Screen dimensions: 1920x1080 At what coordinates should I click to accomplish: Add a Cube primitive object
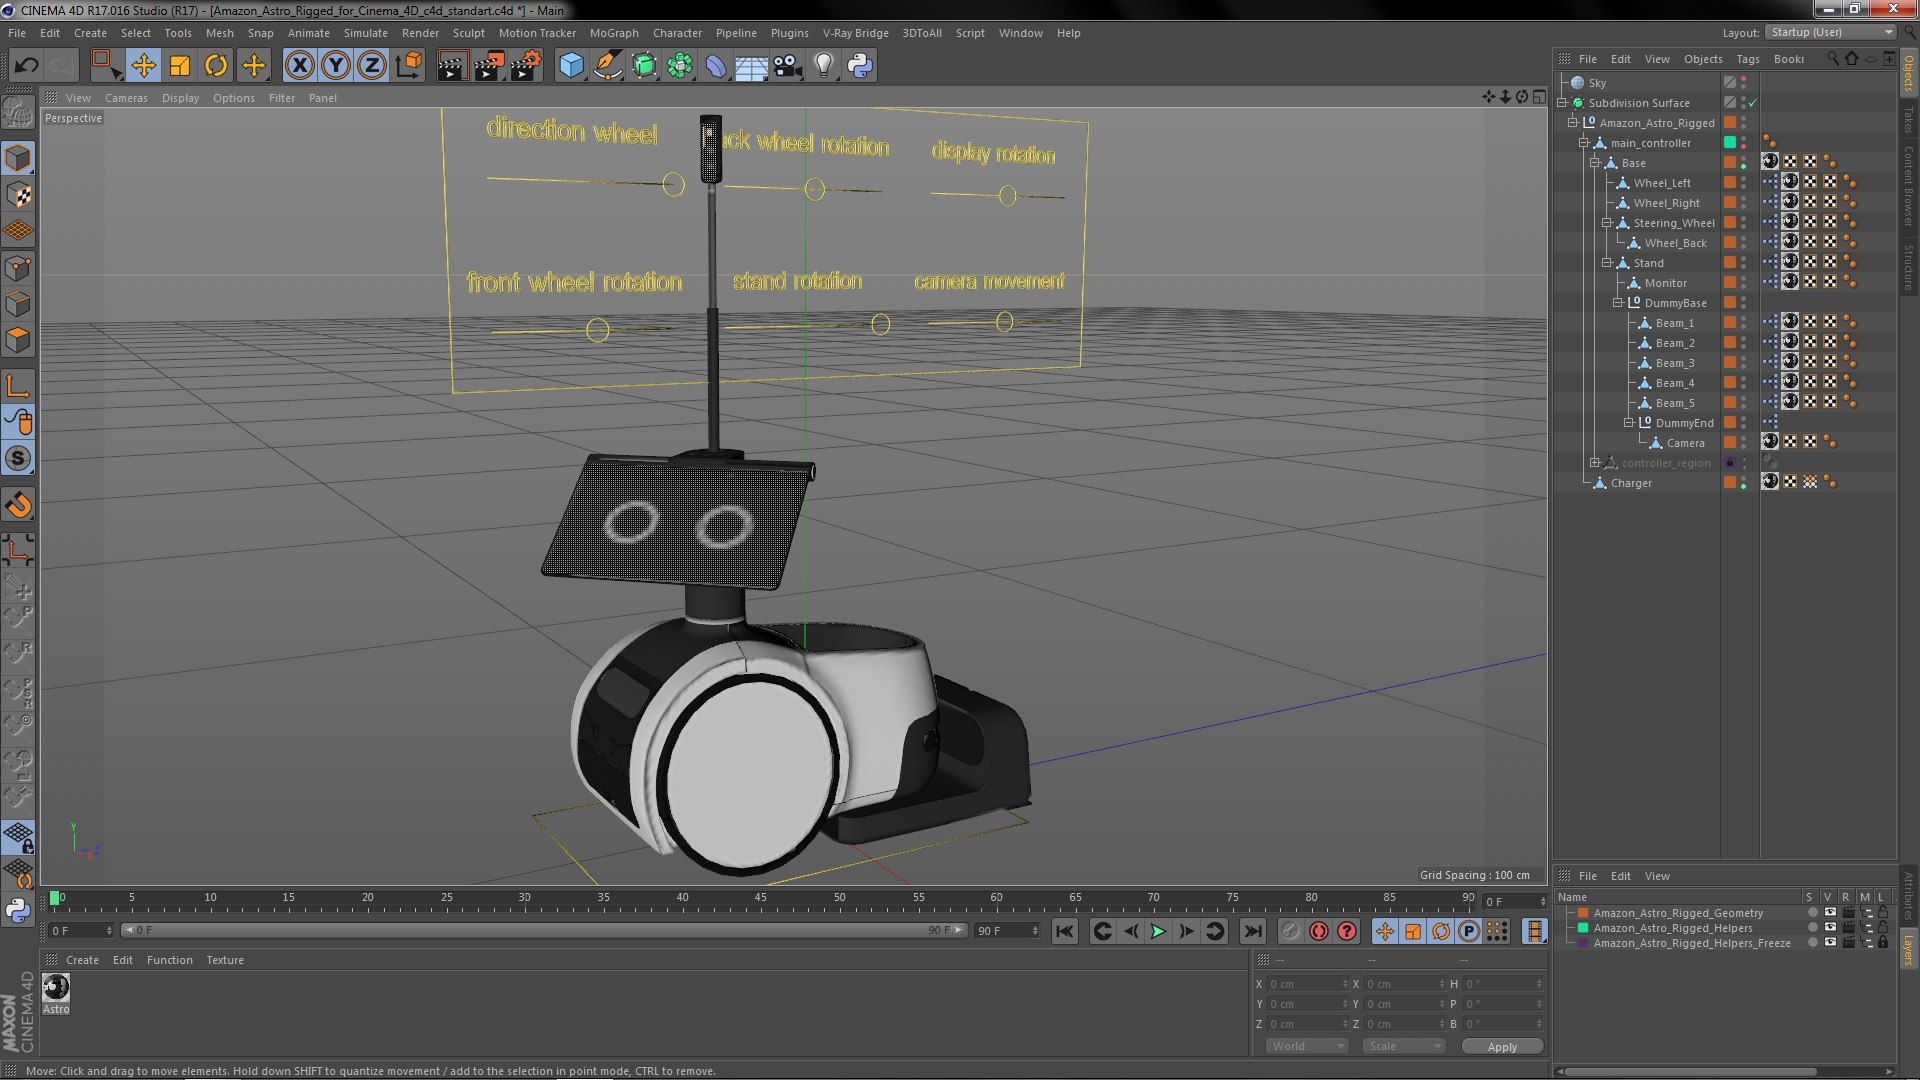(571, 66)
